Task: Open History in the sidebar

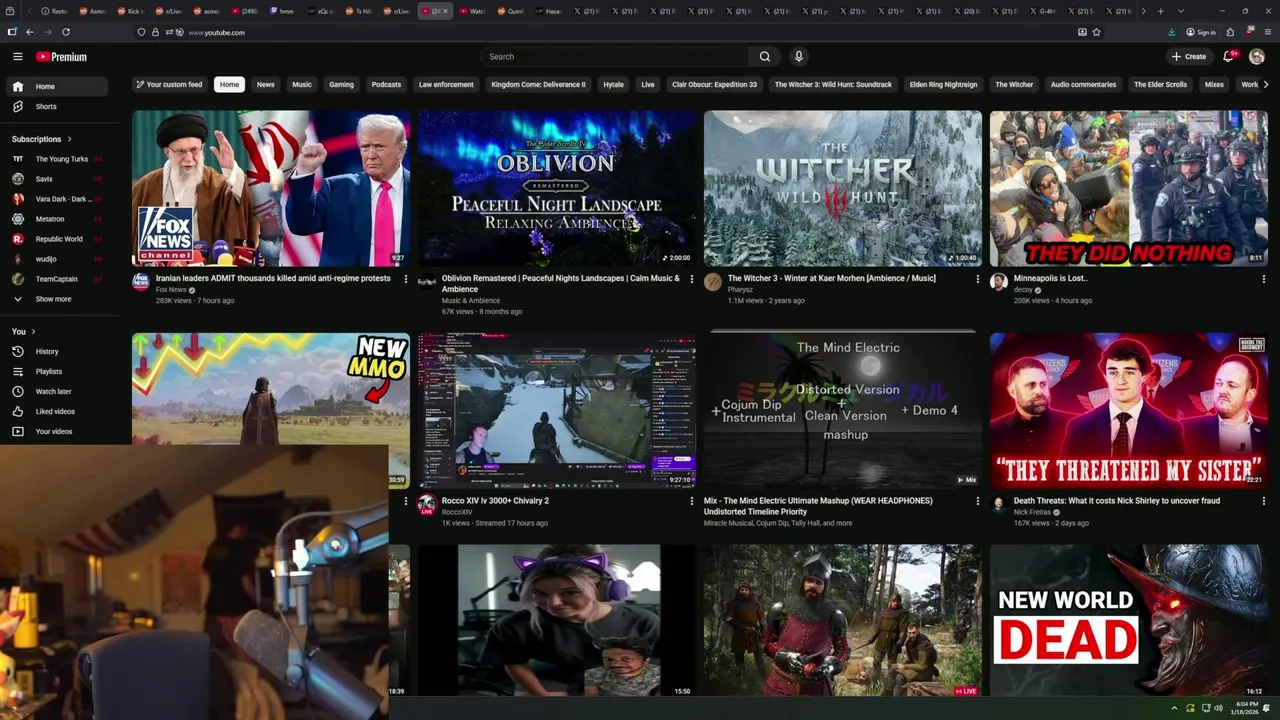Action: coord(55,351)
